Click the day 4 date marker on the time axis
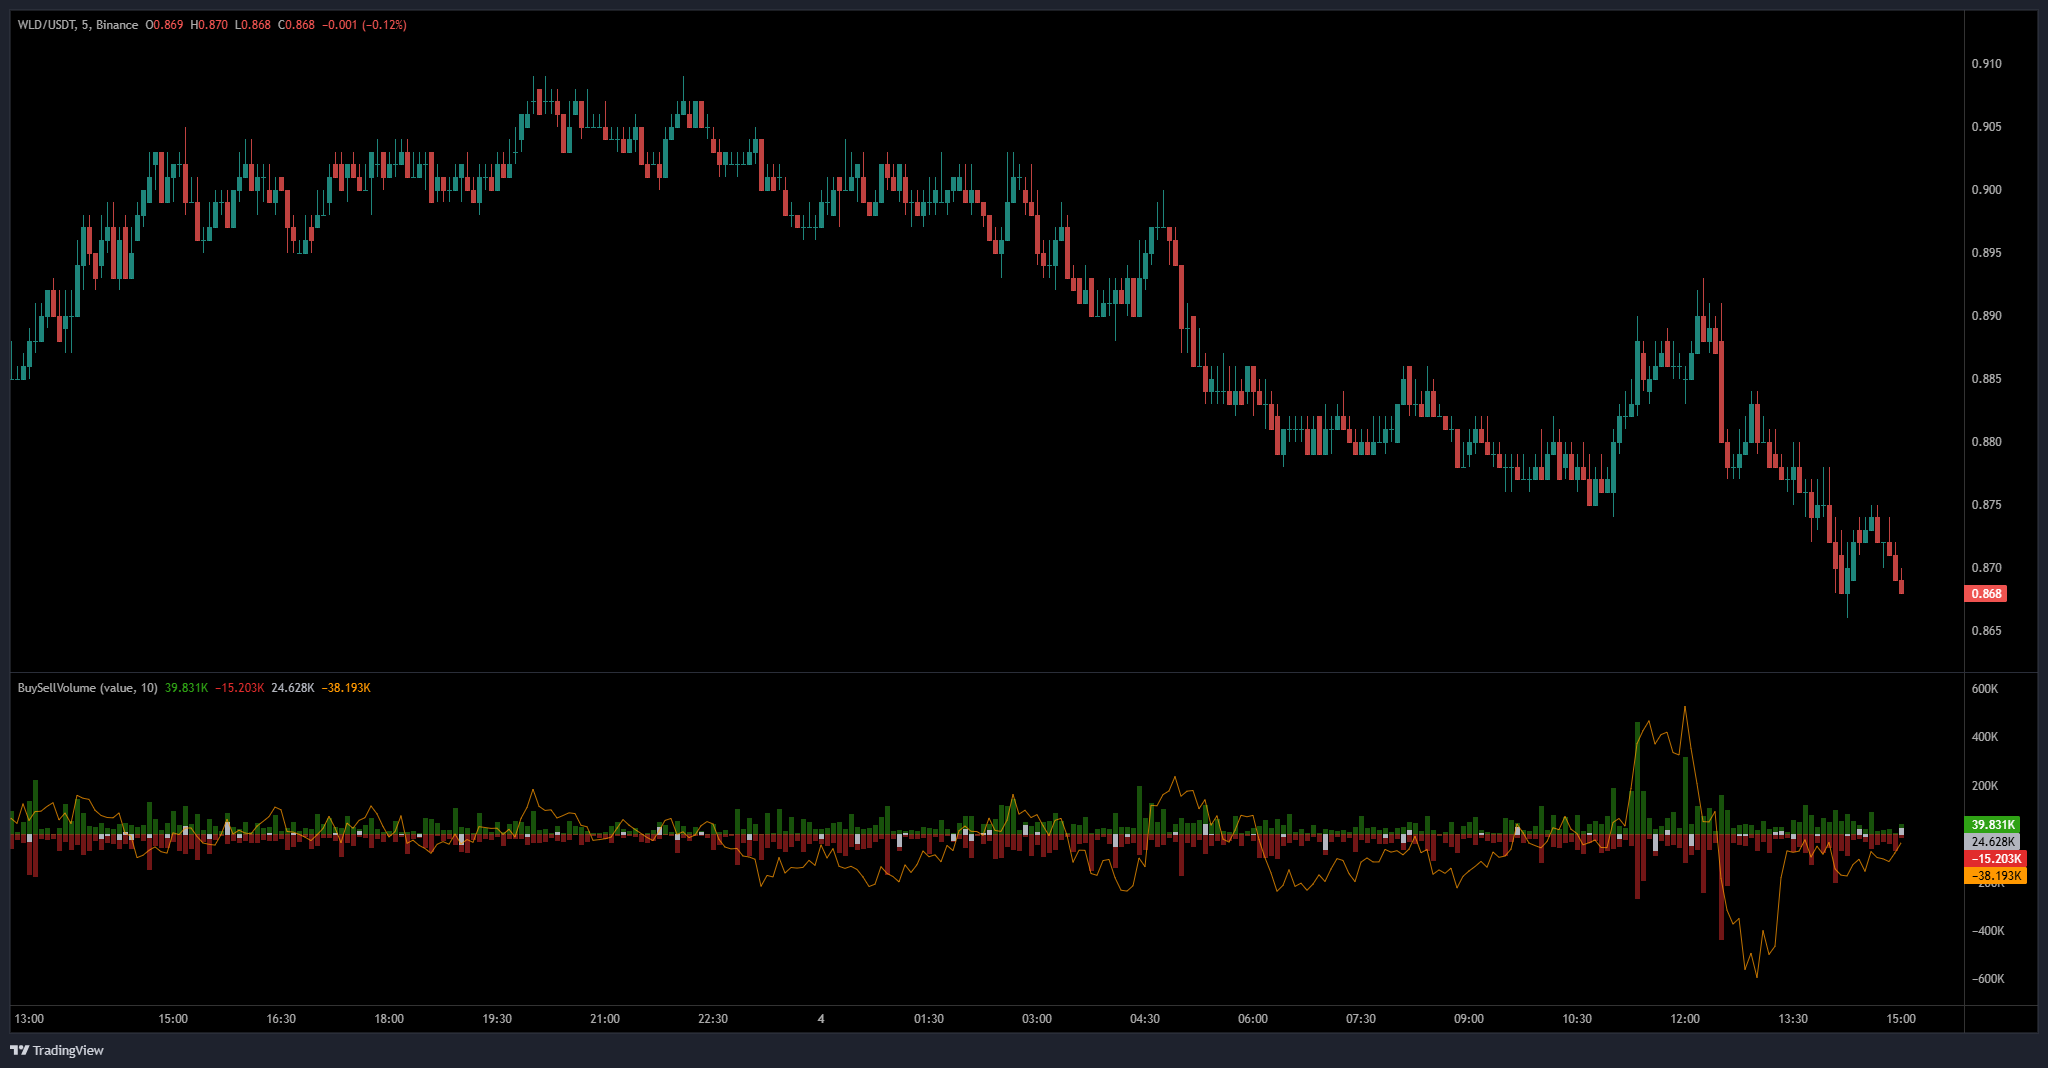This screenshot has height=1068, width=2048. coord(821,1019)
